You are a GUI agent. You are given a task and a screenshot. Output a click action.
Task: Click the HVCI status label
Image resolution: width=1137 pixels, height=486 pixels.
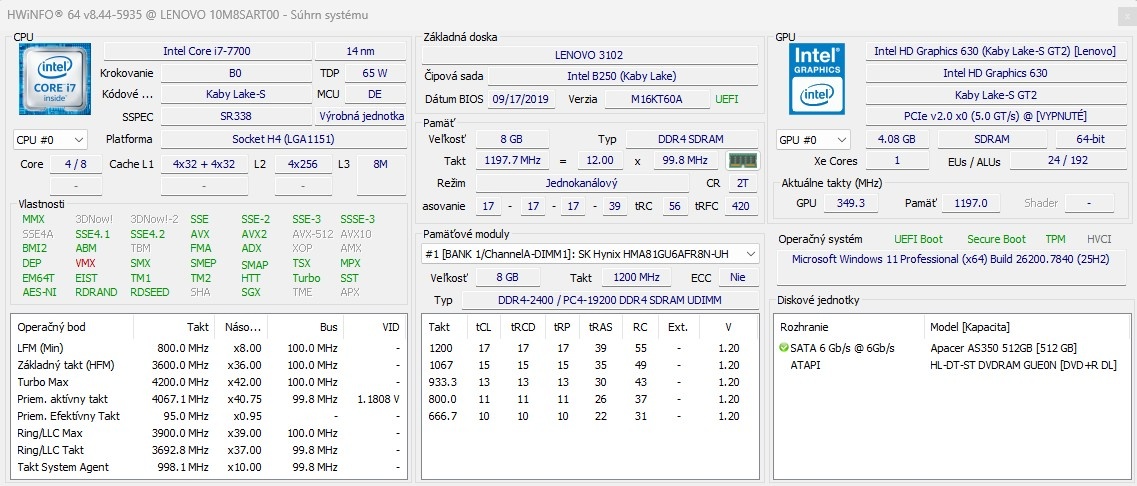click(1099, 239)
